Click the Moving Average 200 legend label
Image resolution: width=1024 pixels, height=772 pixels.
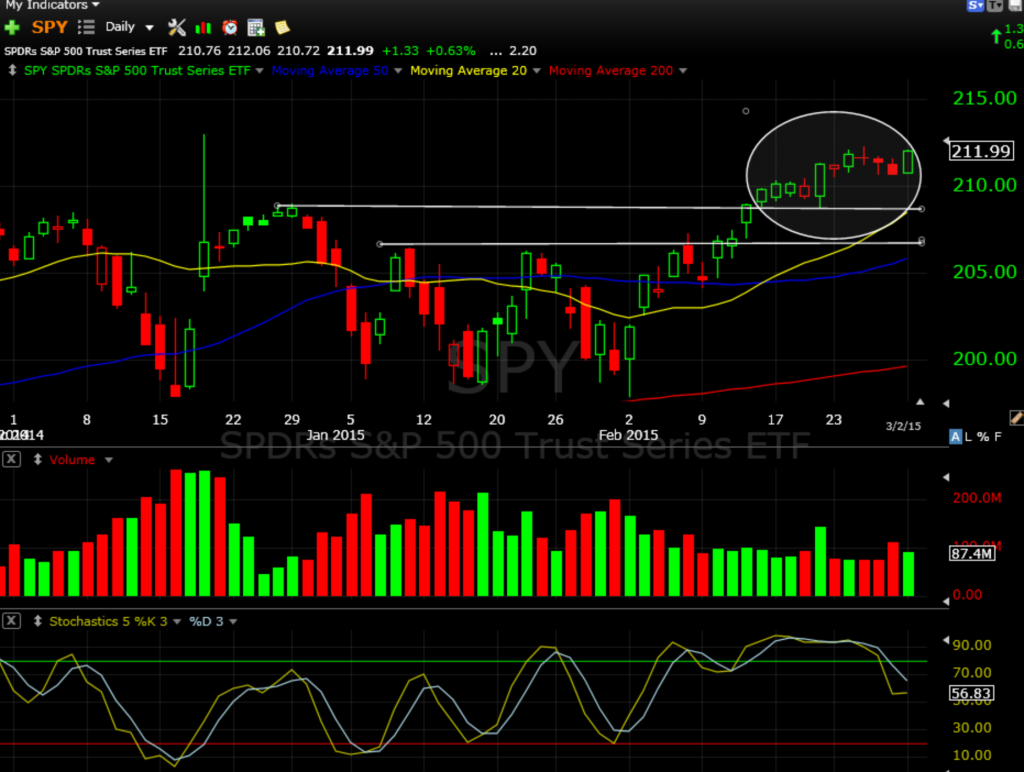click(x=611, y=71)
